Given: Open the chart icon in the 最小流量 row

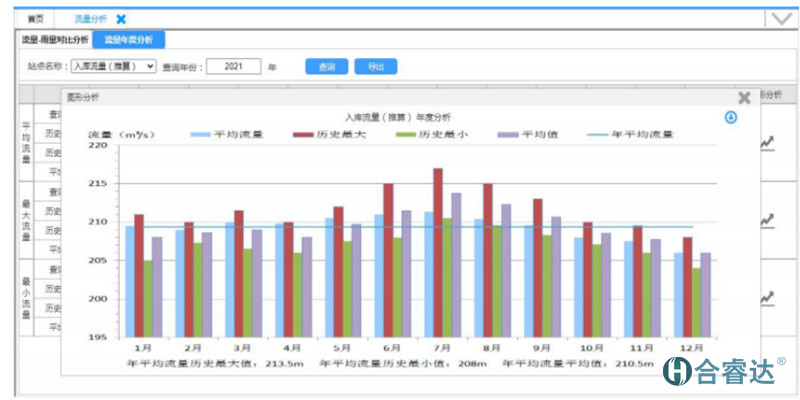Looking at the screenshot, I should click(x=767, y=297).
